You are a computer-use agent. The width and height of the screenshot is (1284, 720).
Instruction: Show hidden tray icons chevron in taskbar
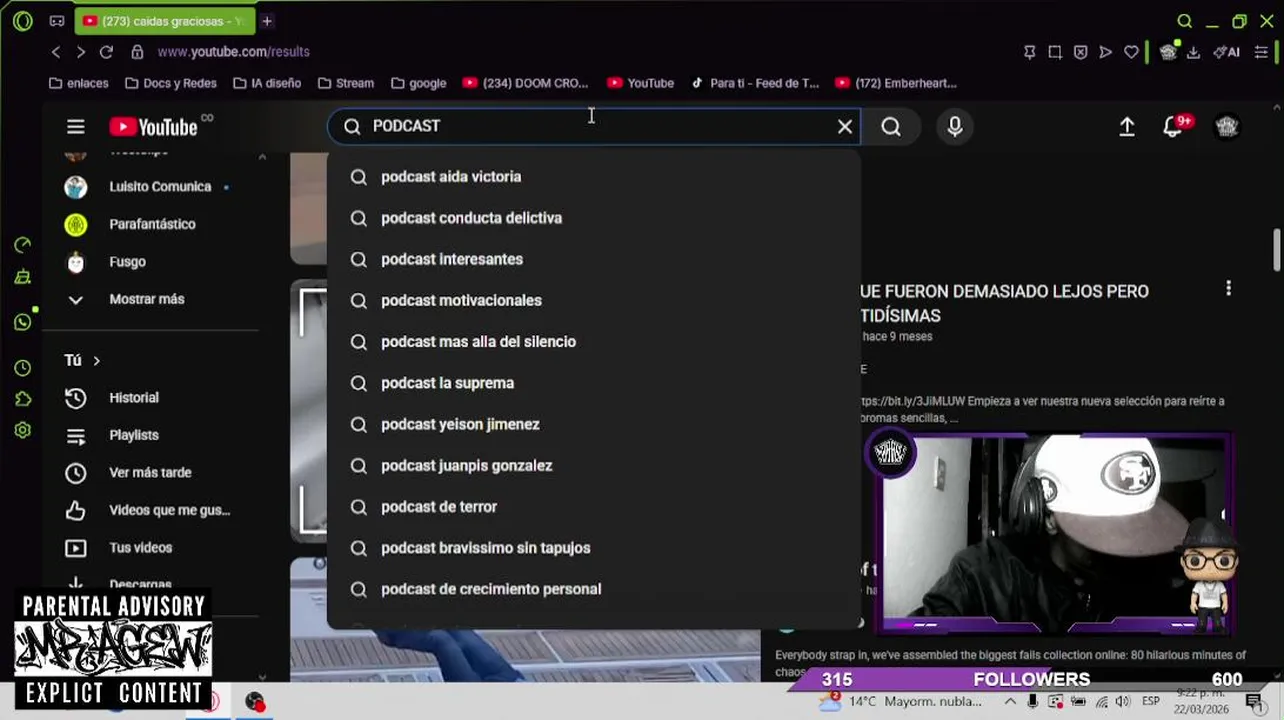[1010, 701]
